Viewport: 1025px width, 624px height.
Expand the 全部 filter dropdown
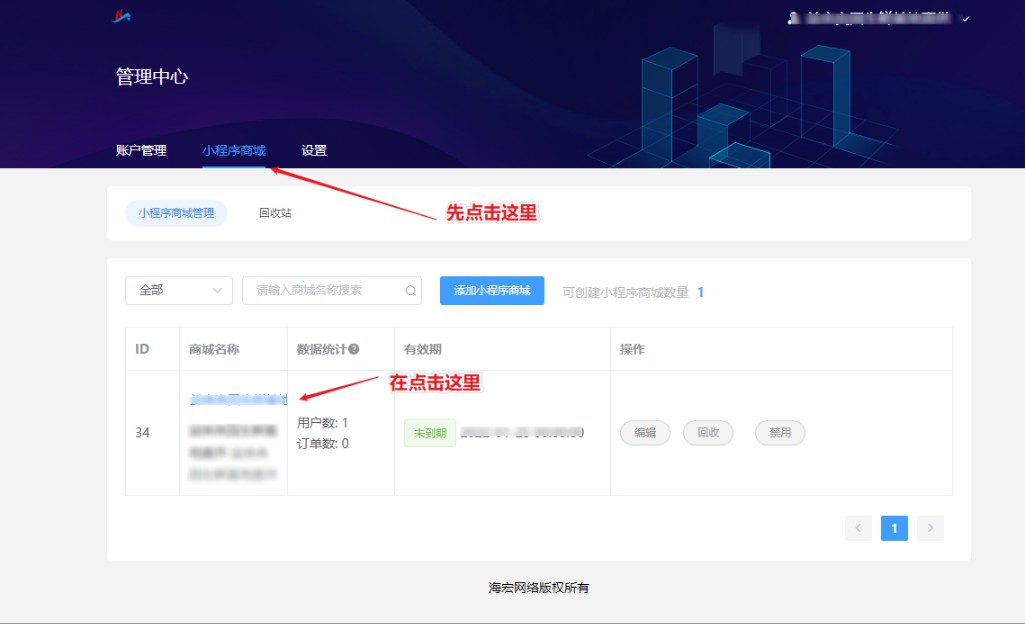[178, 290]
